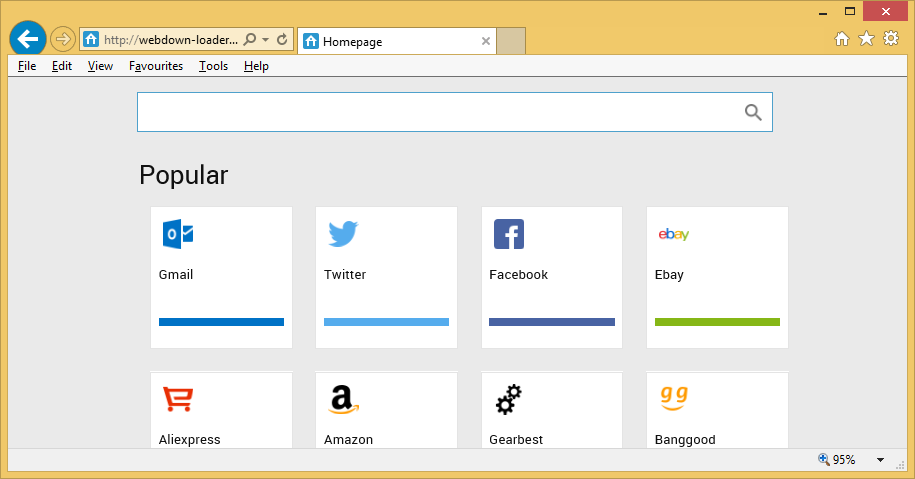Click the Banggood logo icon

click(674, 398)
